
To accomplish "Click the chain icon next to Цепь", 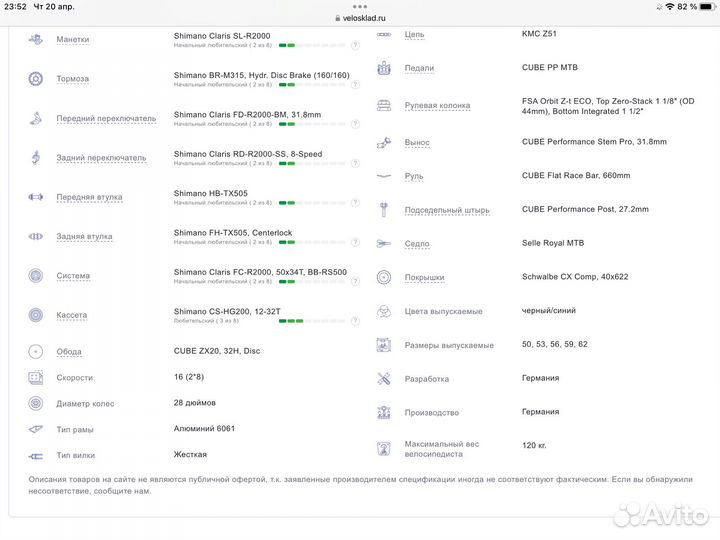I will click(x=384, y=34).
